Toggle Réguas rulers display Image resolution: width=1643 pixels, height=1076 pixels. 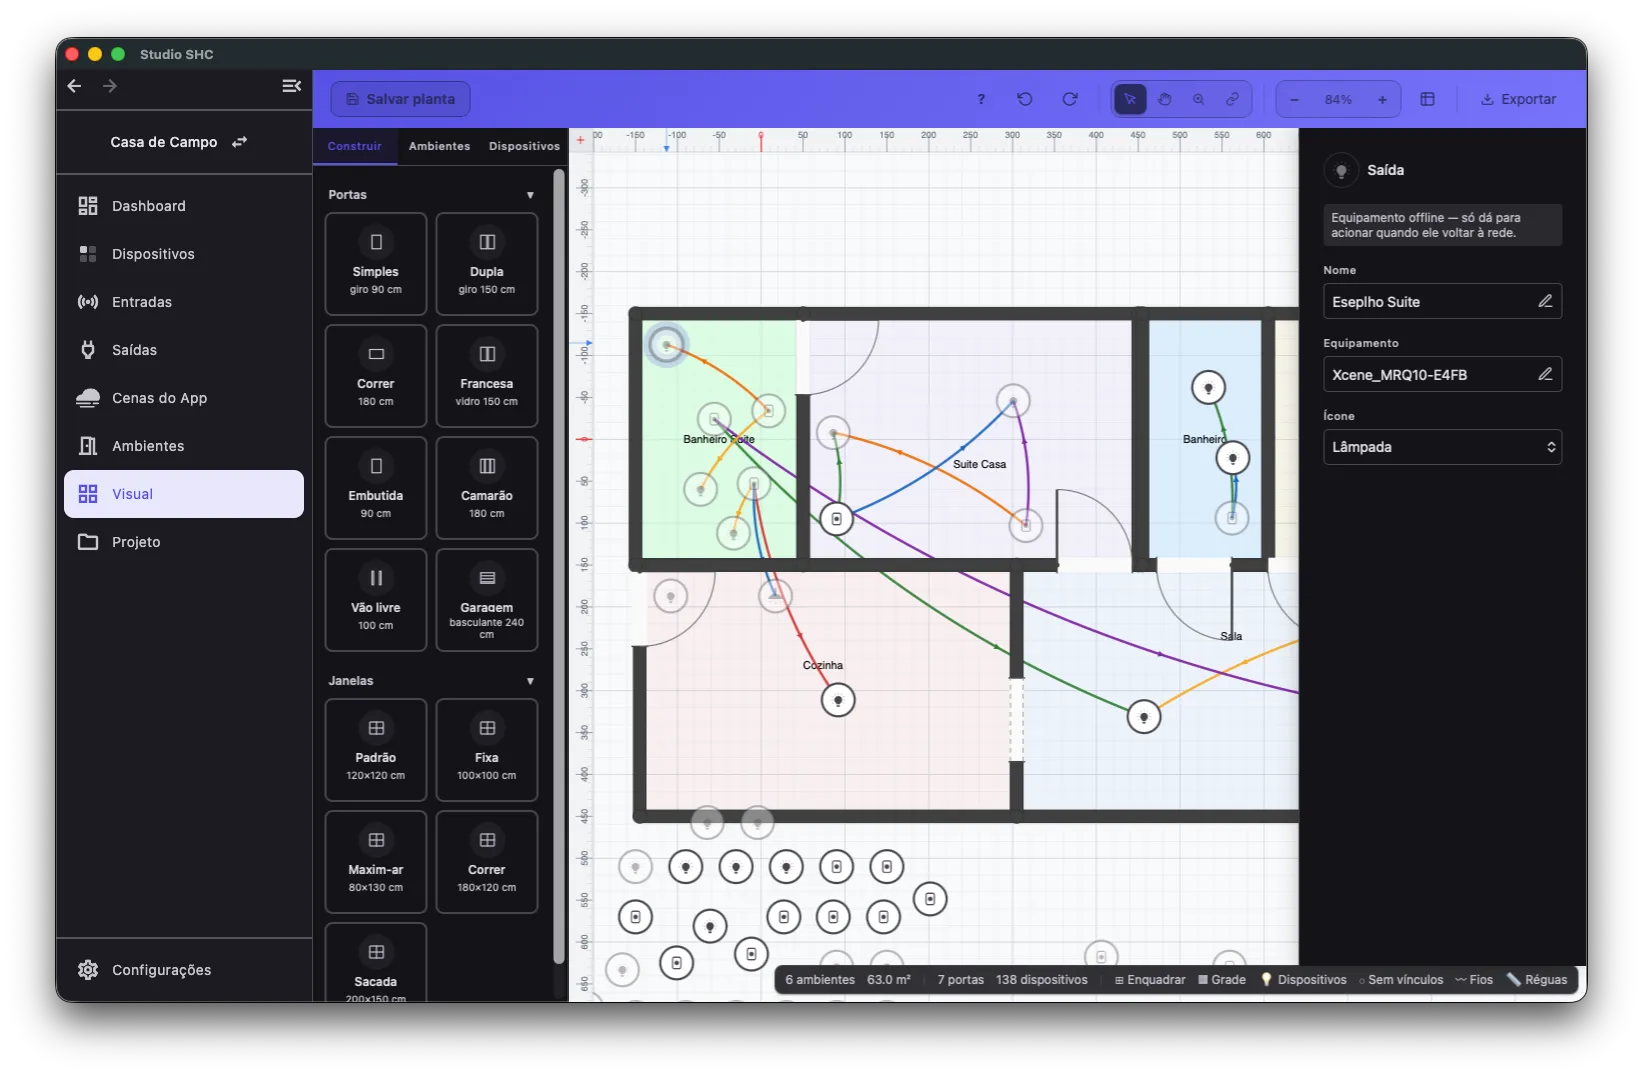coord(1537,980)
